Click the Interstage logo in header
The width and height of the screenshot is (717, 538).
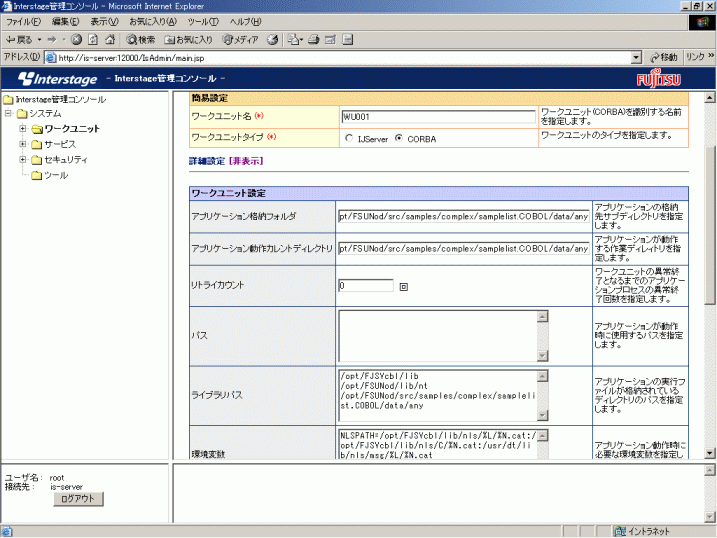58,79
